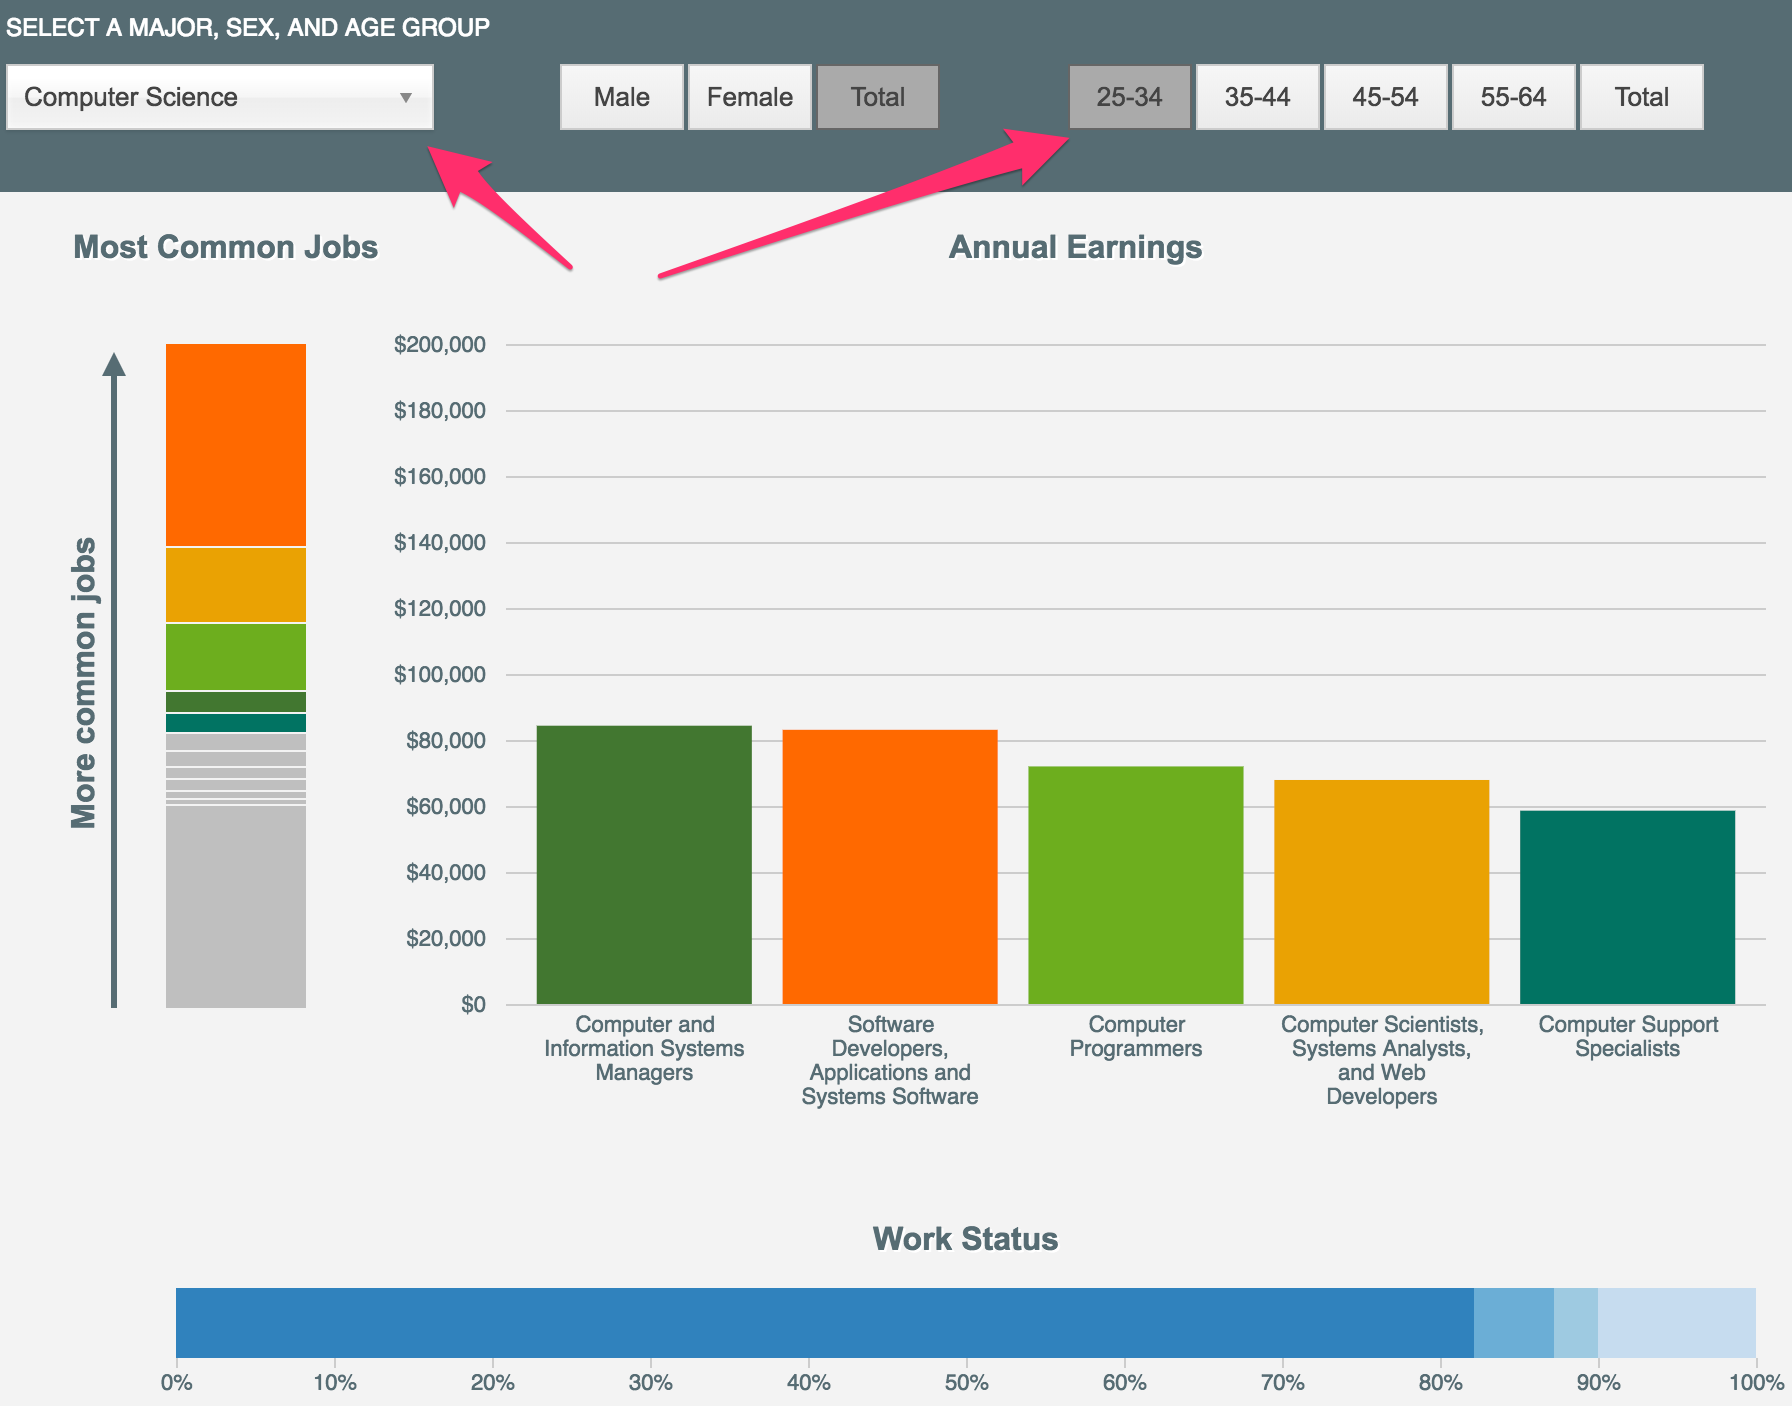The image size is (1792, 1406).
Task: Toggle the Total sex filter button
Action: (877, 97)
